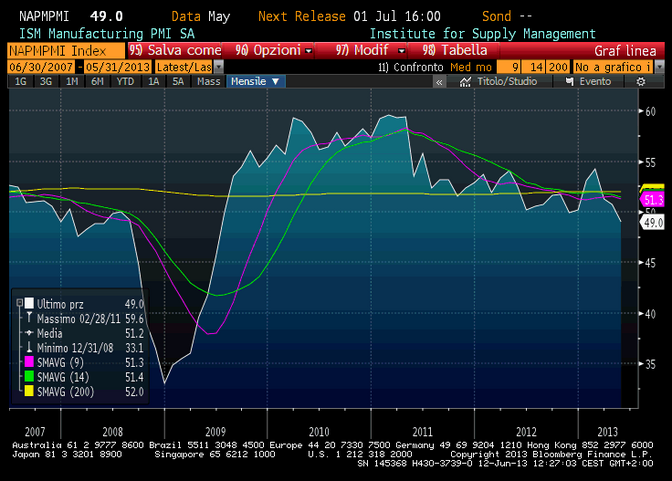Open the 'No a grafico' dropdown
The image size is (672, 481).
tap(612, 66)
